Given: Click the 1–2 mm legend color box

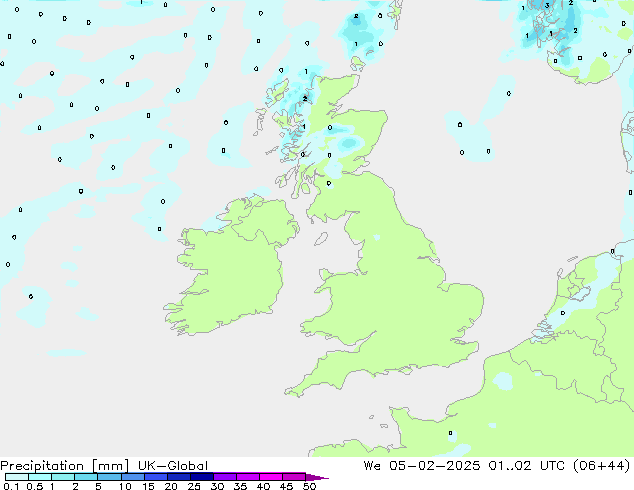Looking at the screenshot, I should click(63, 477).
